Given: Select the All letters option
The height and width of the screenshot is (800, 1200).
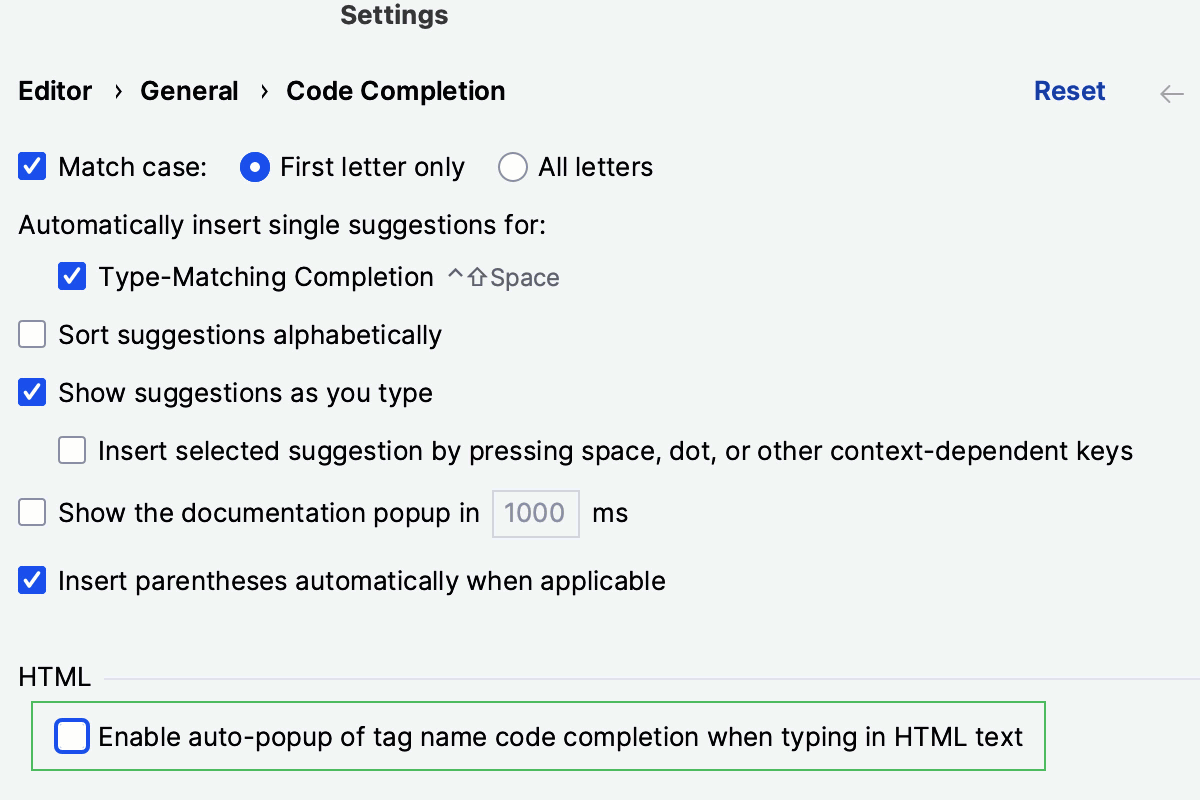Looking at the screenshot, I should tap(512, 167).
